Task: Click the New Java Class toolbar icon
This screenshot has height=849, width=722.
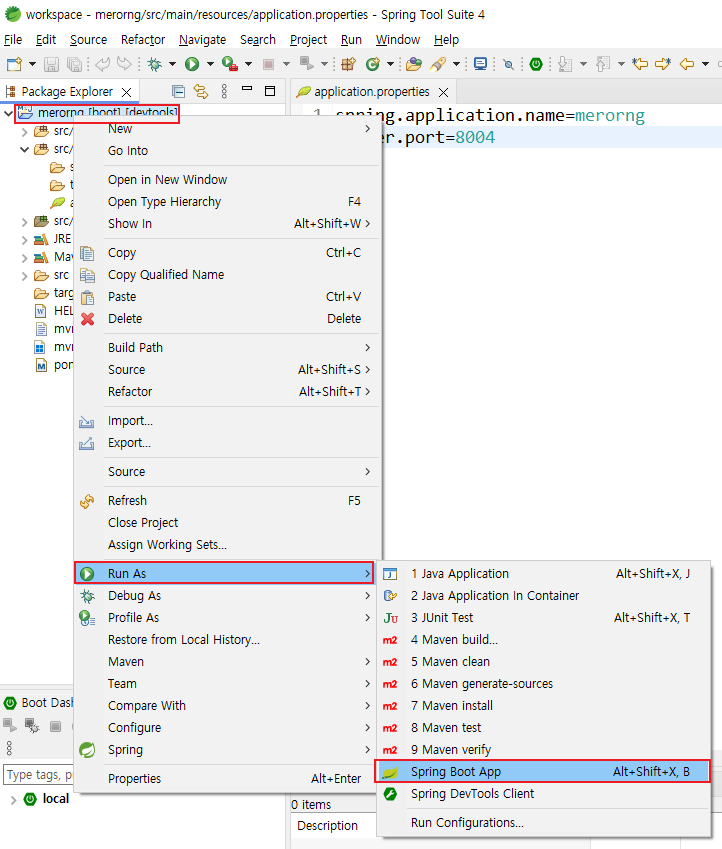Action: (x=373, y=64)
